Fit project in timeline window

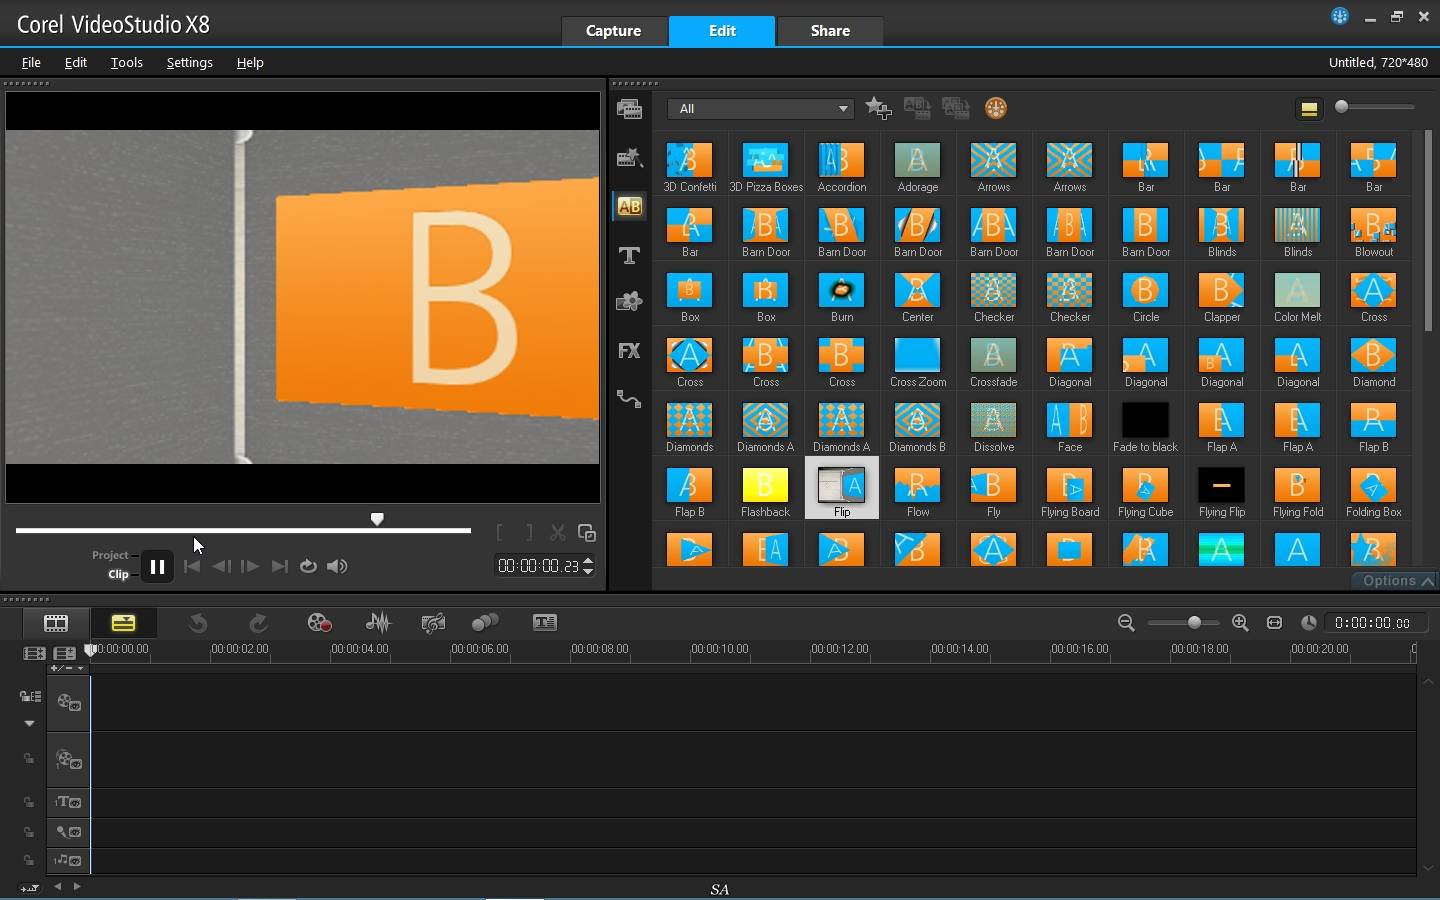[1274, 623]
